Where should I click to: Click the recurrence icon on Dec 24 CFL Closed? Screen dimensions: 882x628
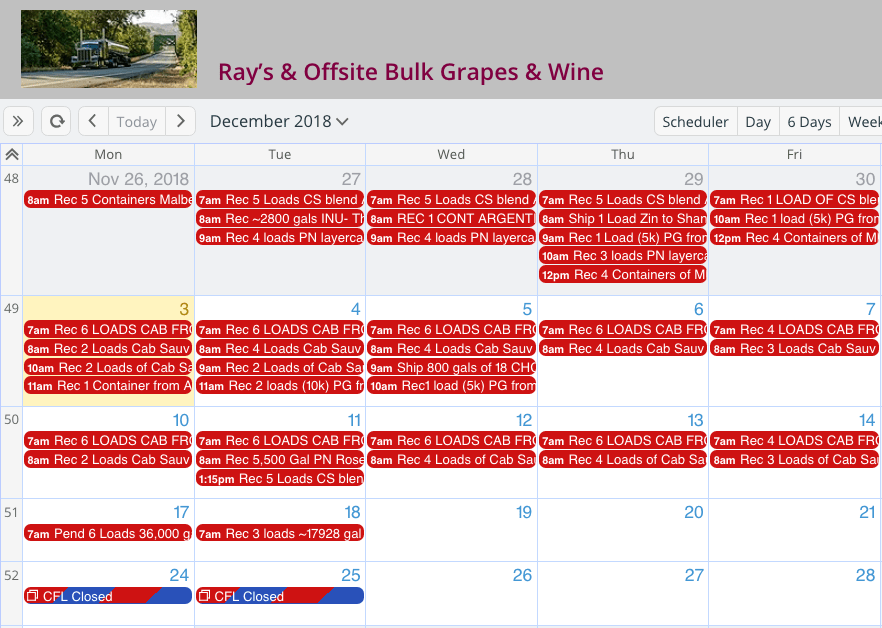point(34,595)
